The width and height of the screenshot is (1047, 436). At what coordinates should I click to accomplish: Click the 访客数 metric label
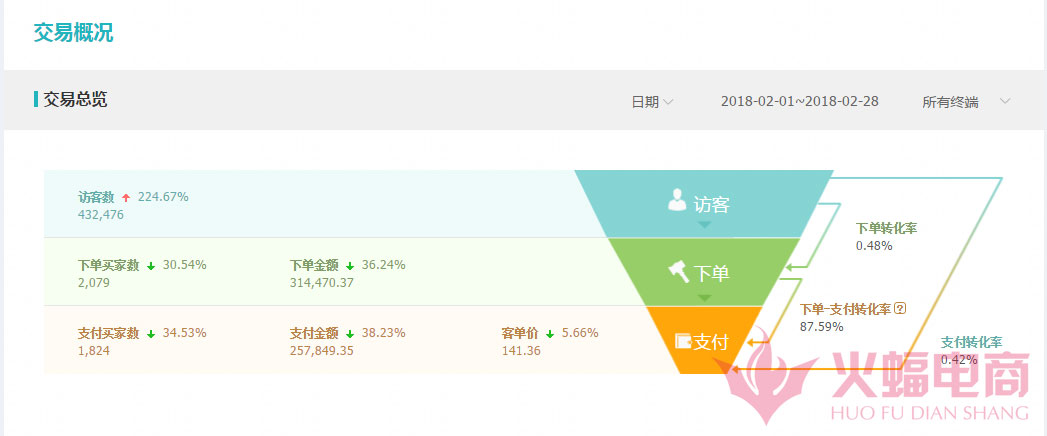click(96, 197)
